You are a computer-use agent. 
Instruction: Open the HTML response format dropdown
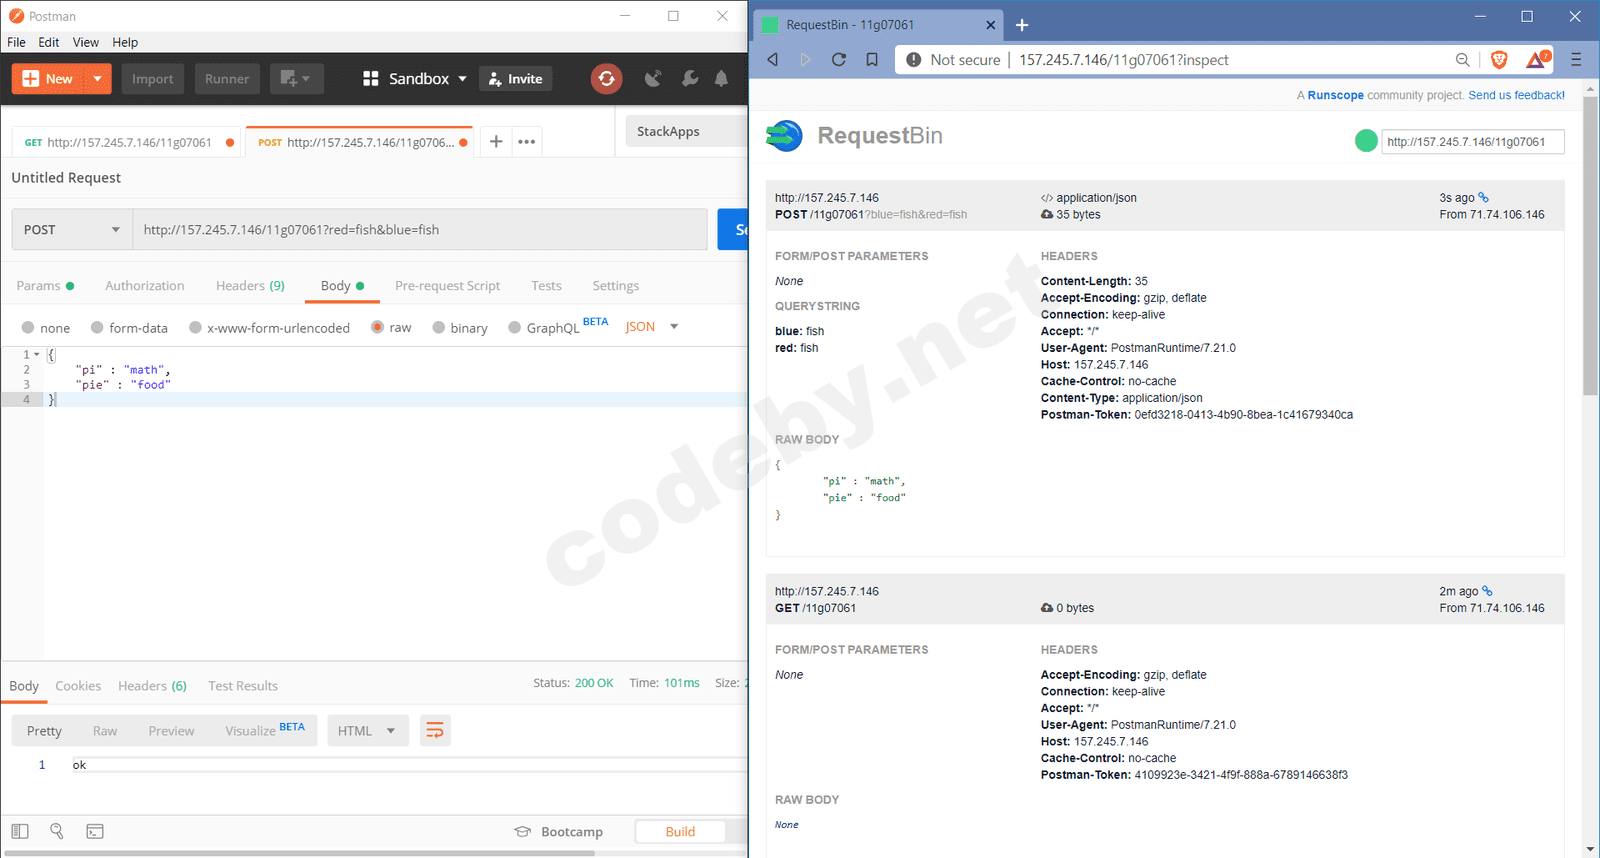click(367, 731)
